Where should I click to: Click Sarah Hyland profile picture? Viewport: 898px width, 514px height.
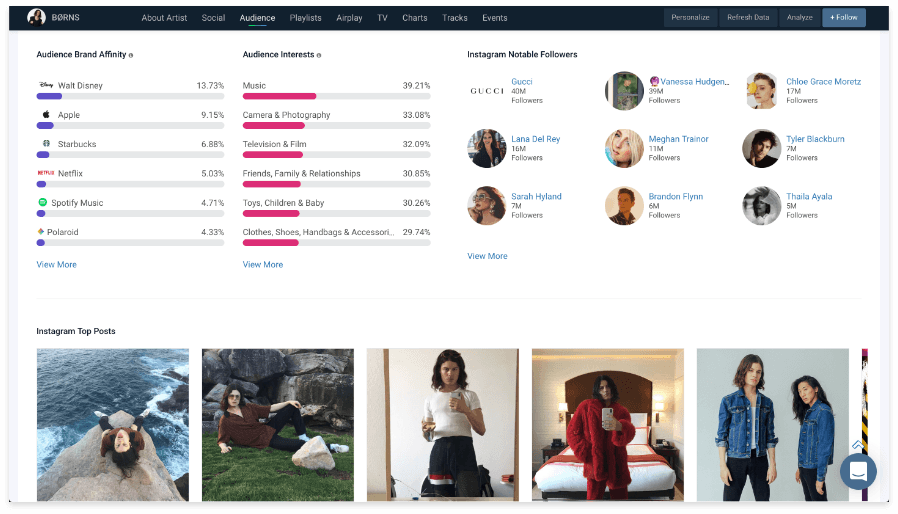coord(487,205)
